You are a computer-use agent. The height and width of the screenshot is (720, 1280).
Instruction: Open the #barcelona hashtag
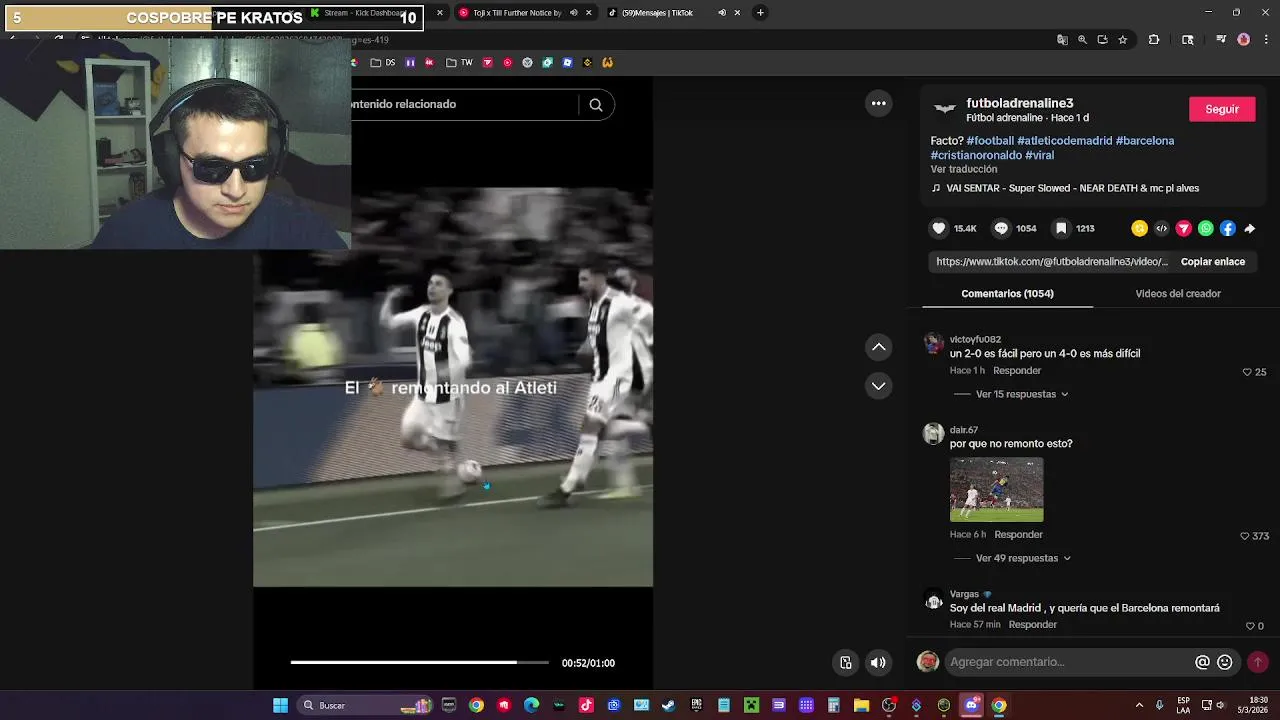1145,141
